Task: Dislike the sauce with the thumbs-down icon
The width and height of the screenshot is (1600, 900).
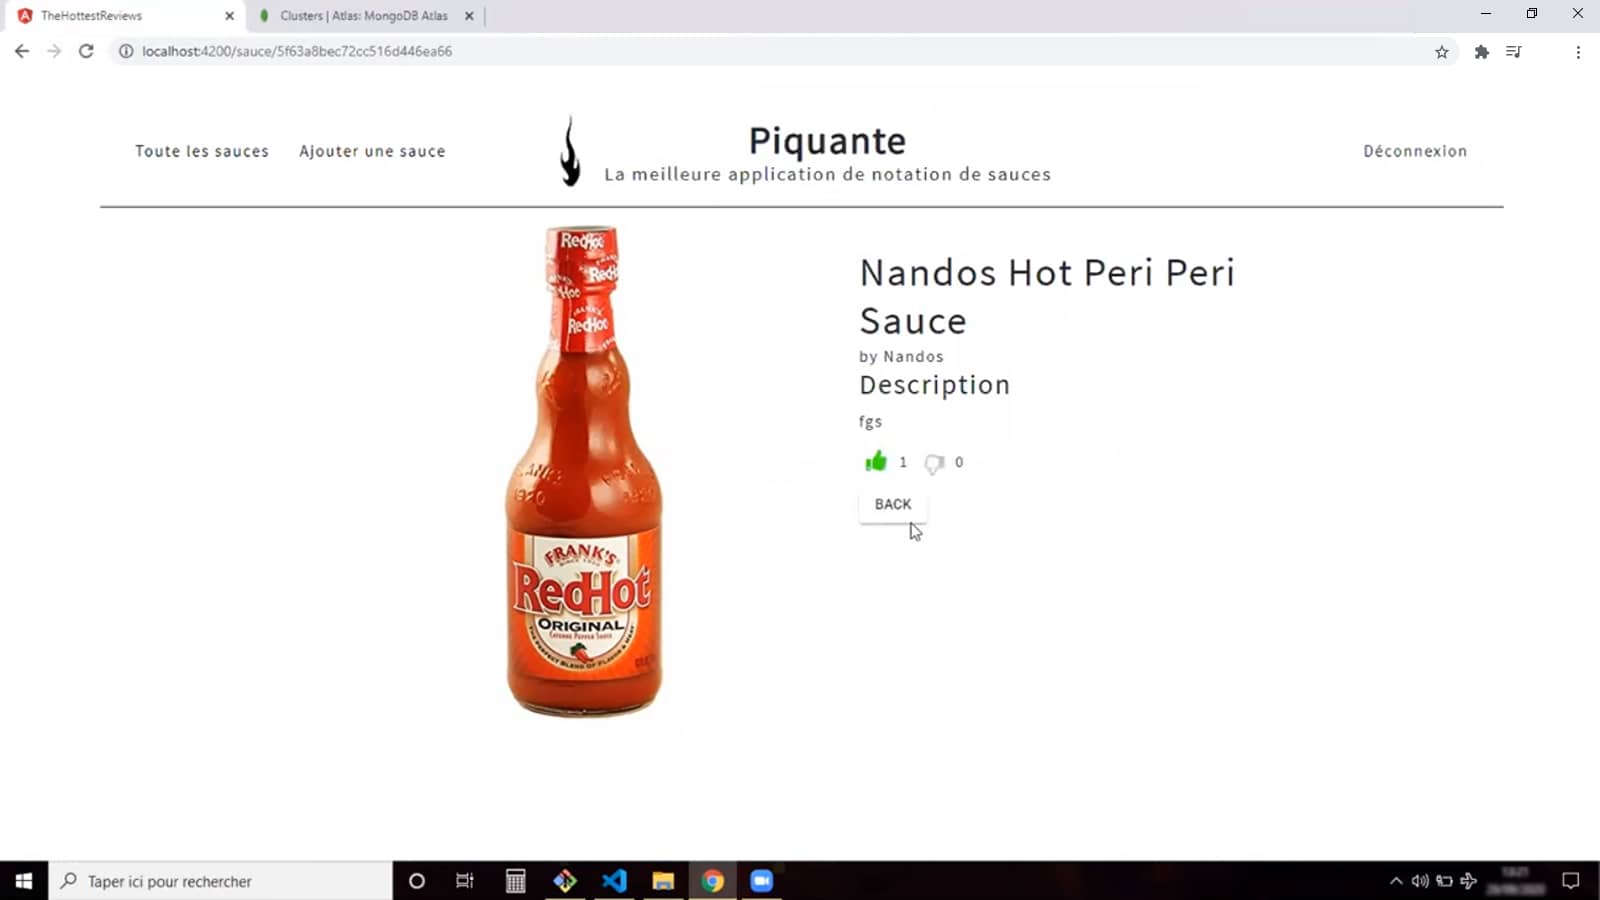Action: 934,463
